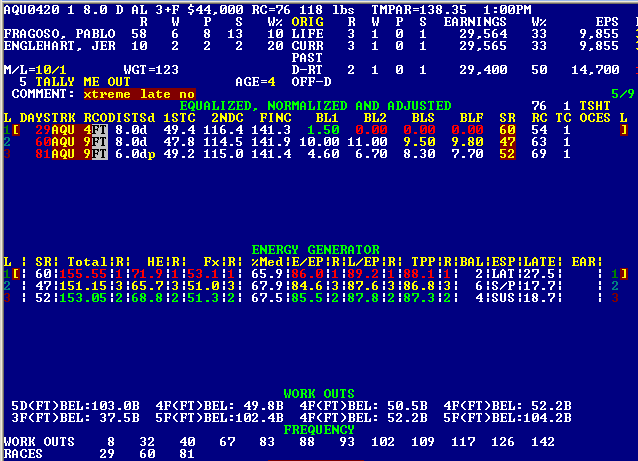Click the ESP column header
Screen dimensions: 638x461
point(503,262)
